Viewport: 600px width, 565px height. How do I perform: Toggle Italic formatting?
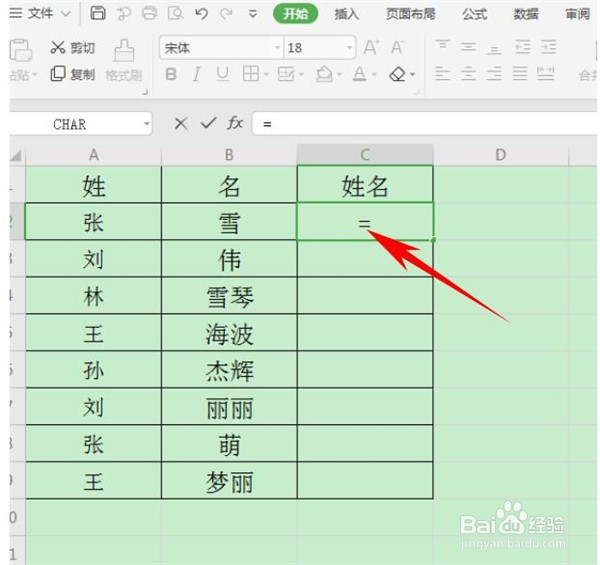pos(197,74)
